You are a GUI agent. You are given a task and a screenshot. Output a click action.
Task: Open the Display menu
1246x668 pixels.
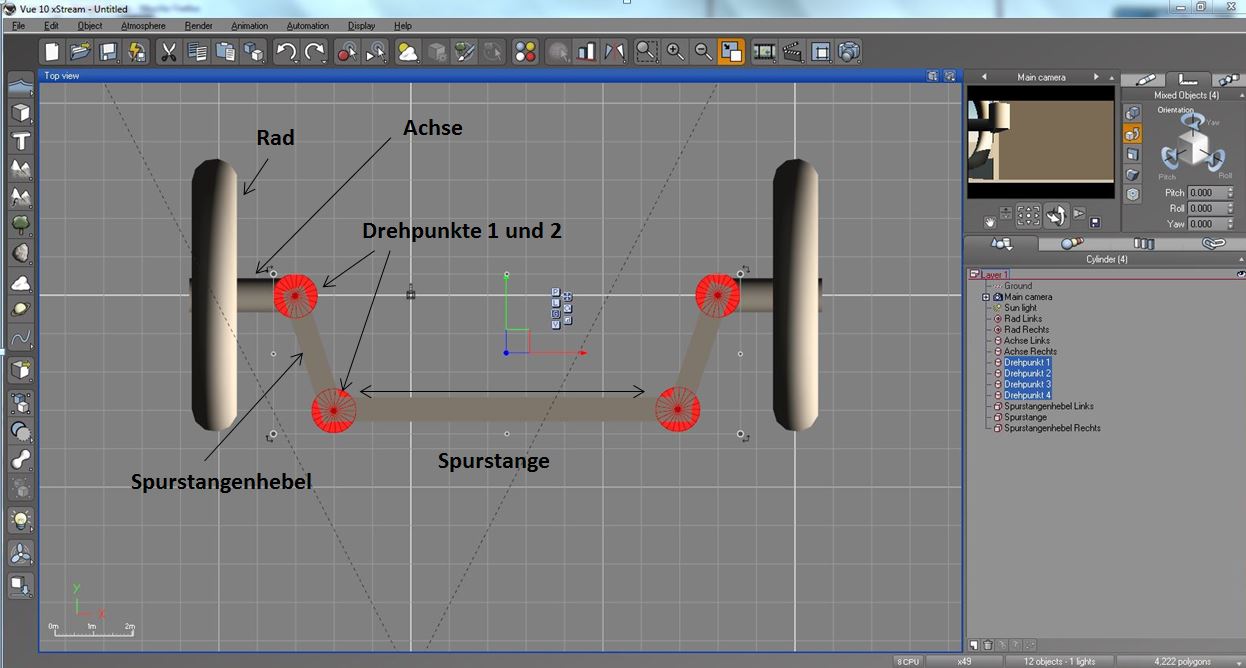362,25
